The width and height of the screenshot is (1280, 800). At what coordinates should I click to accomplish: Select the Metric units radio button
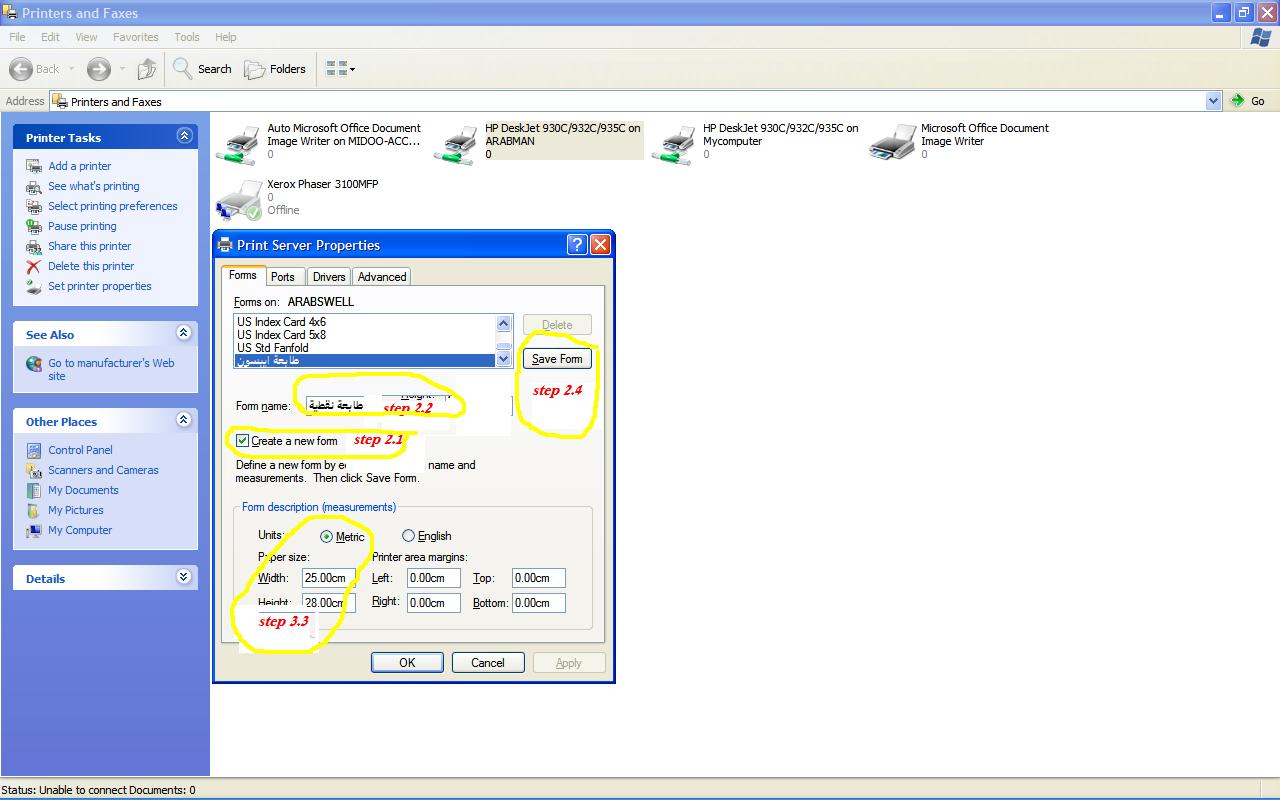pos(326,537)
